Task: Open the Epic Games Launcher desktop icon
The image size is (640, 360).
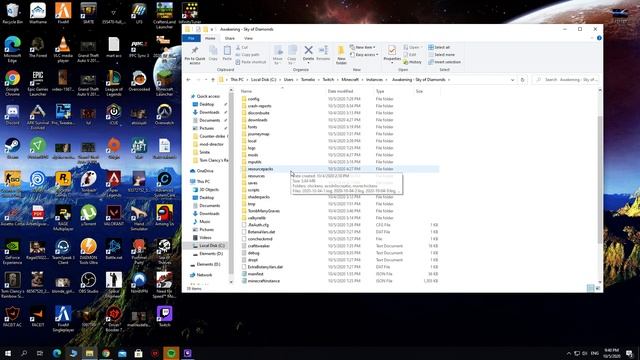Action: click(x=38, y=83)
